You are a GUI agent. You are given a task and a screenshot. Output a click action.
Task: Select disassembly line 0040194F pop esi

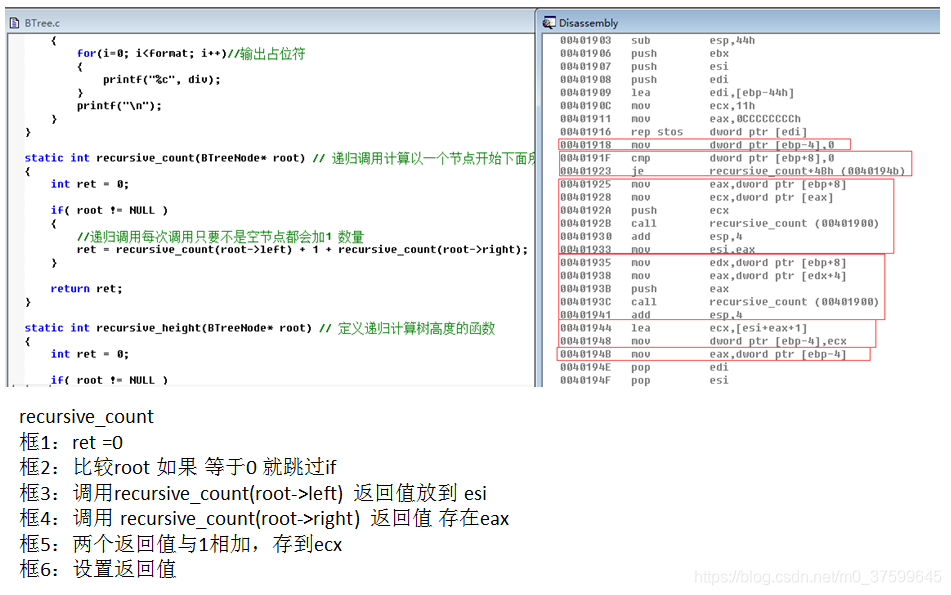[645, 380]
